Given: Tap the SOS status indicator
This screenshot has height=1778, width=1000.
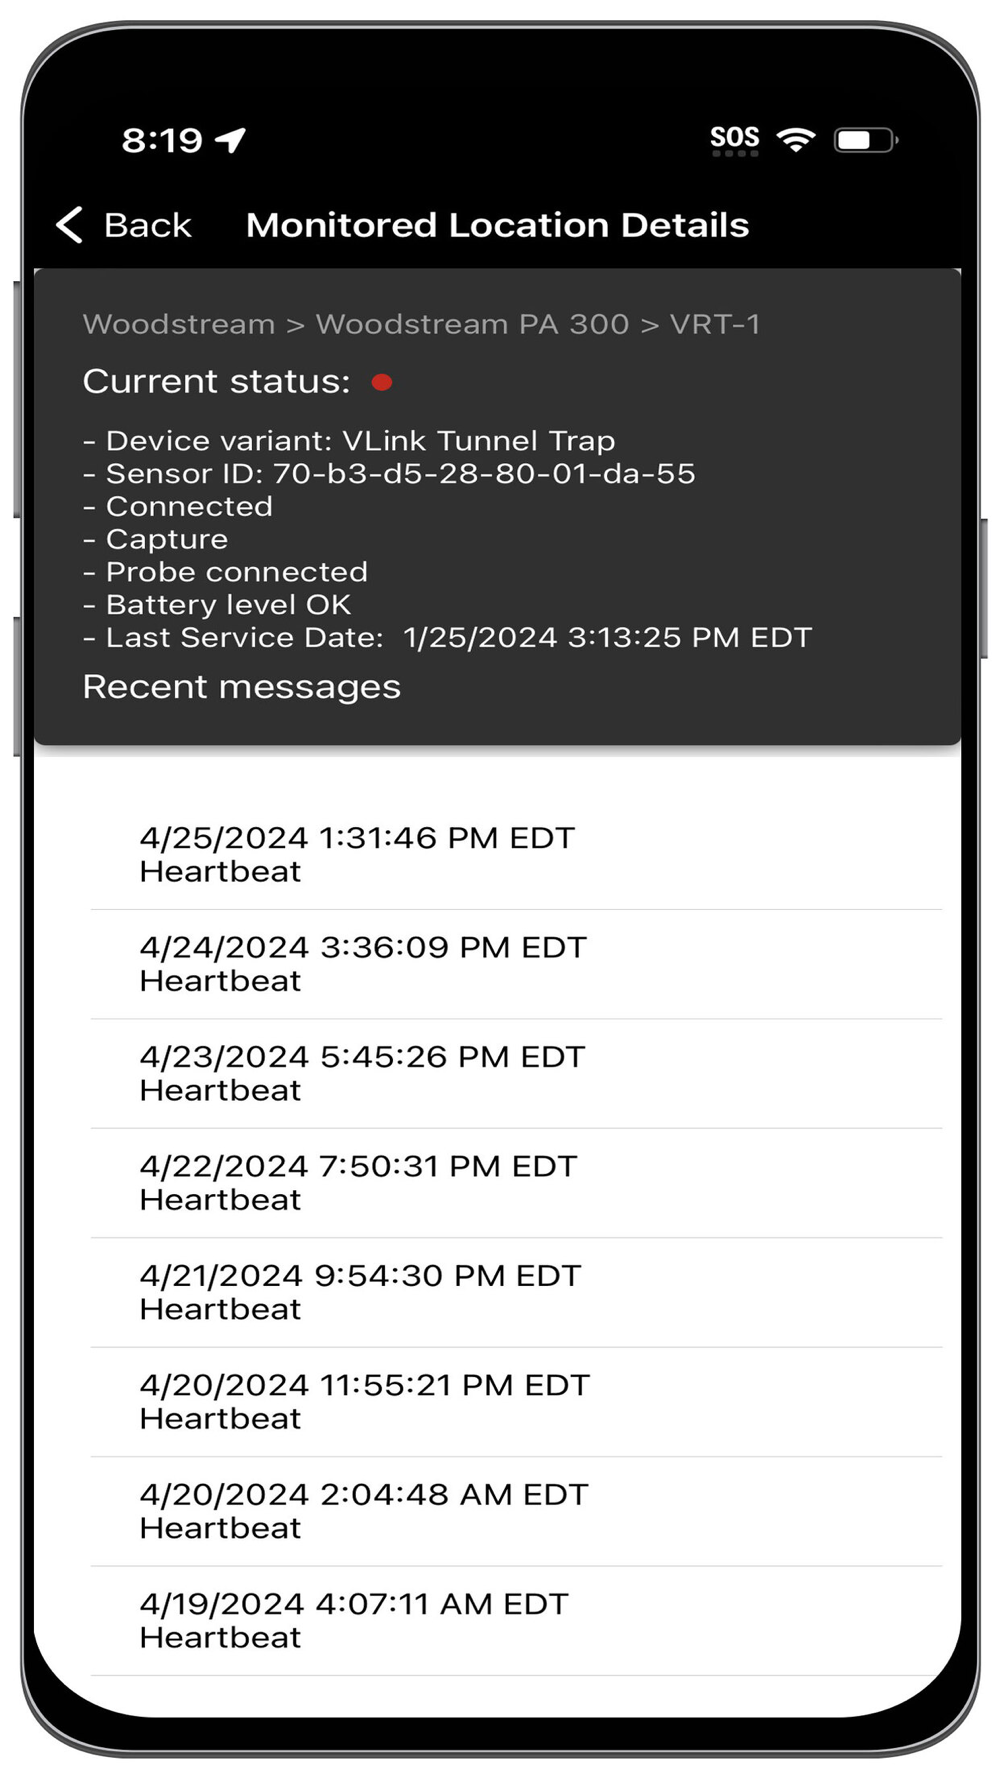Looking at the screenshot, I should 735,139.
